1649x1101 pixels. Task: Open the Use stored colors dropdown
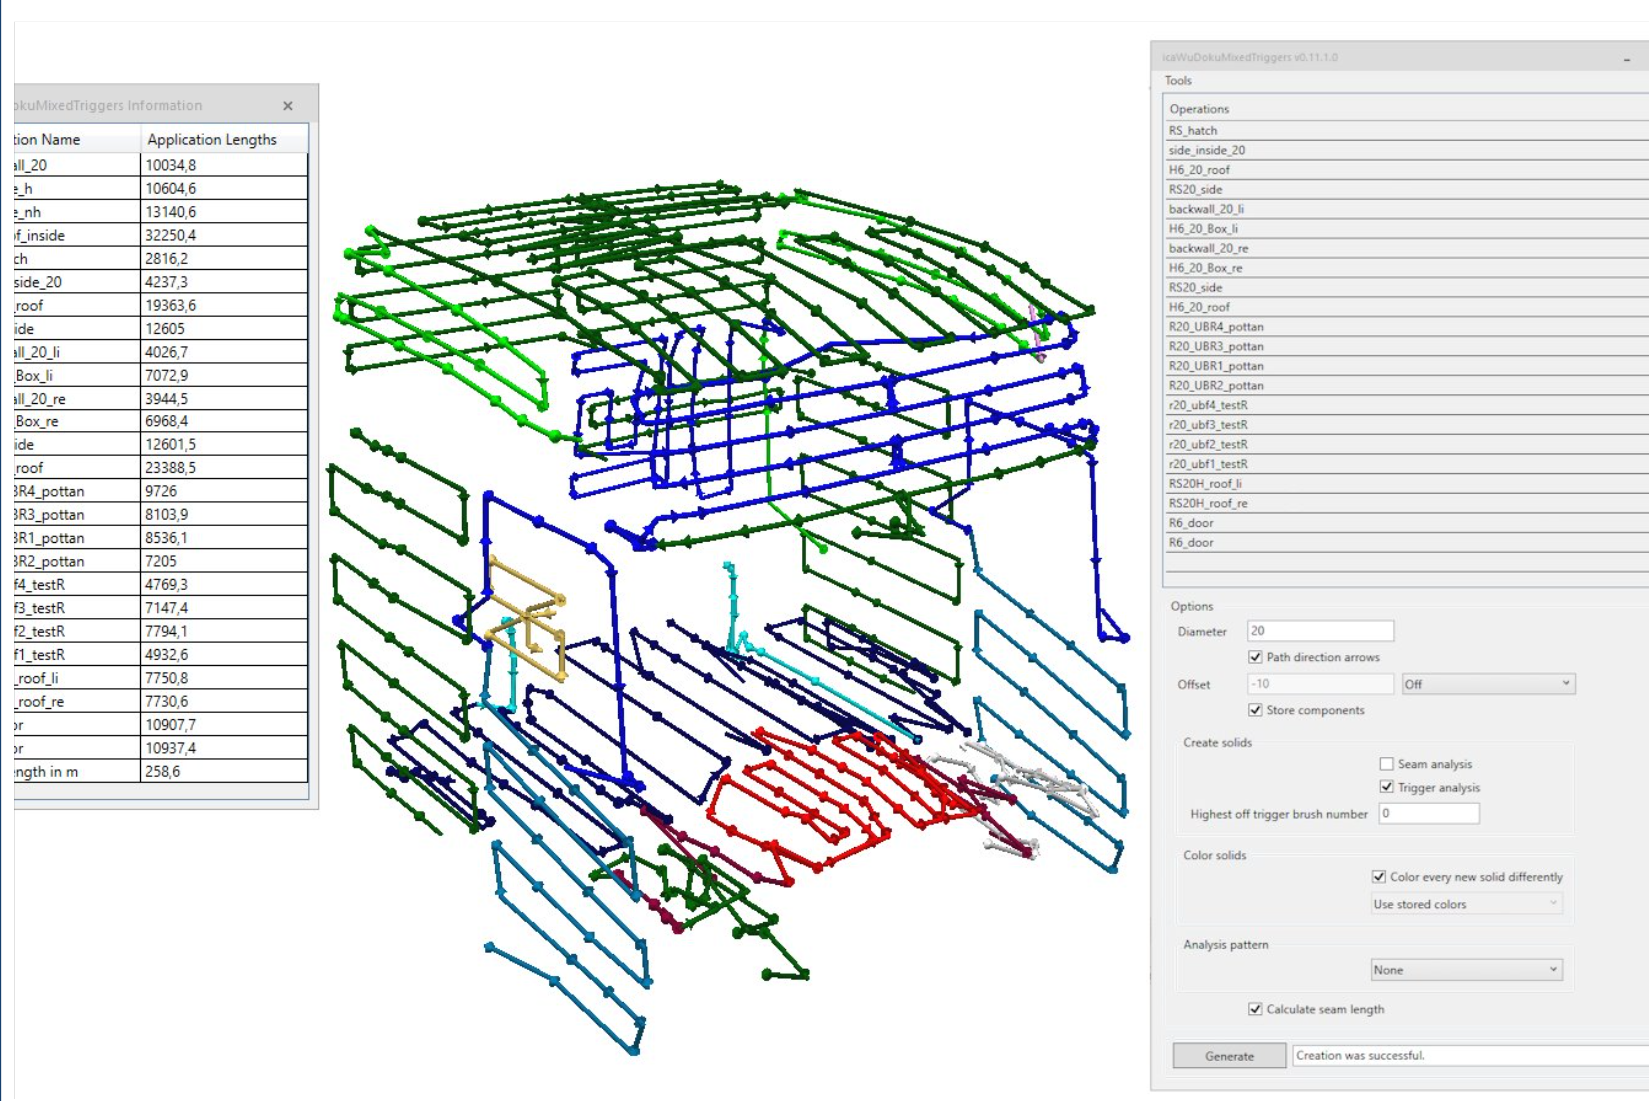(x=1465, y=904)
